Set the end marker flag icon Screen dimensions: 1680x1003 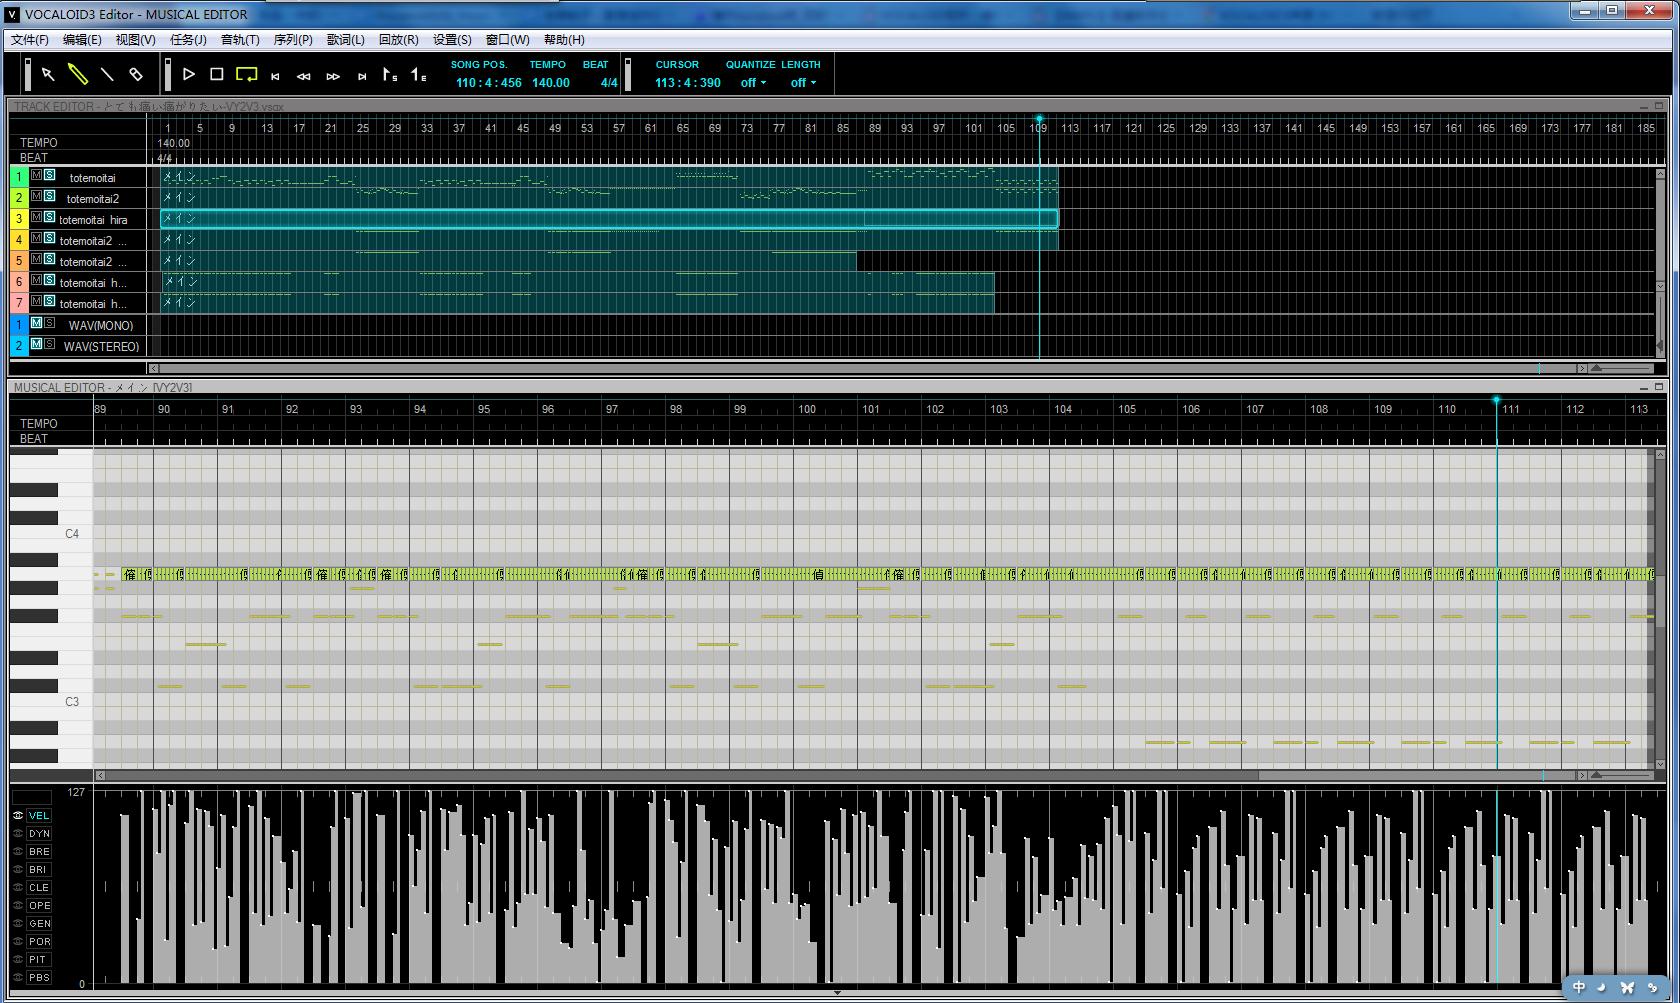click(x=419, y=75)
